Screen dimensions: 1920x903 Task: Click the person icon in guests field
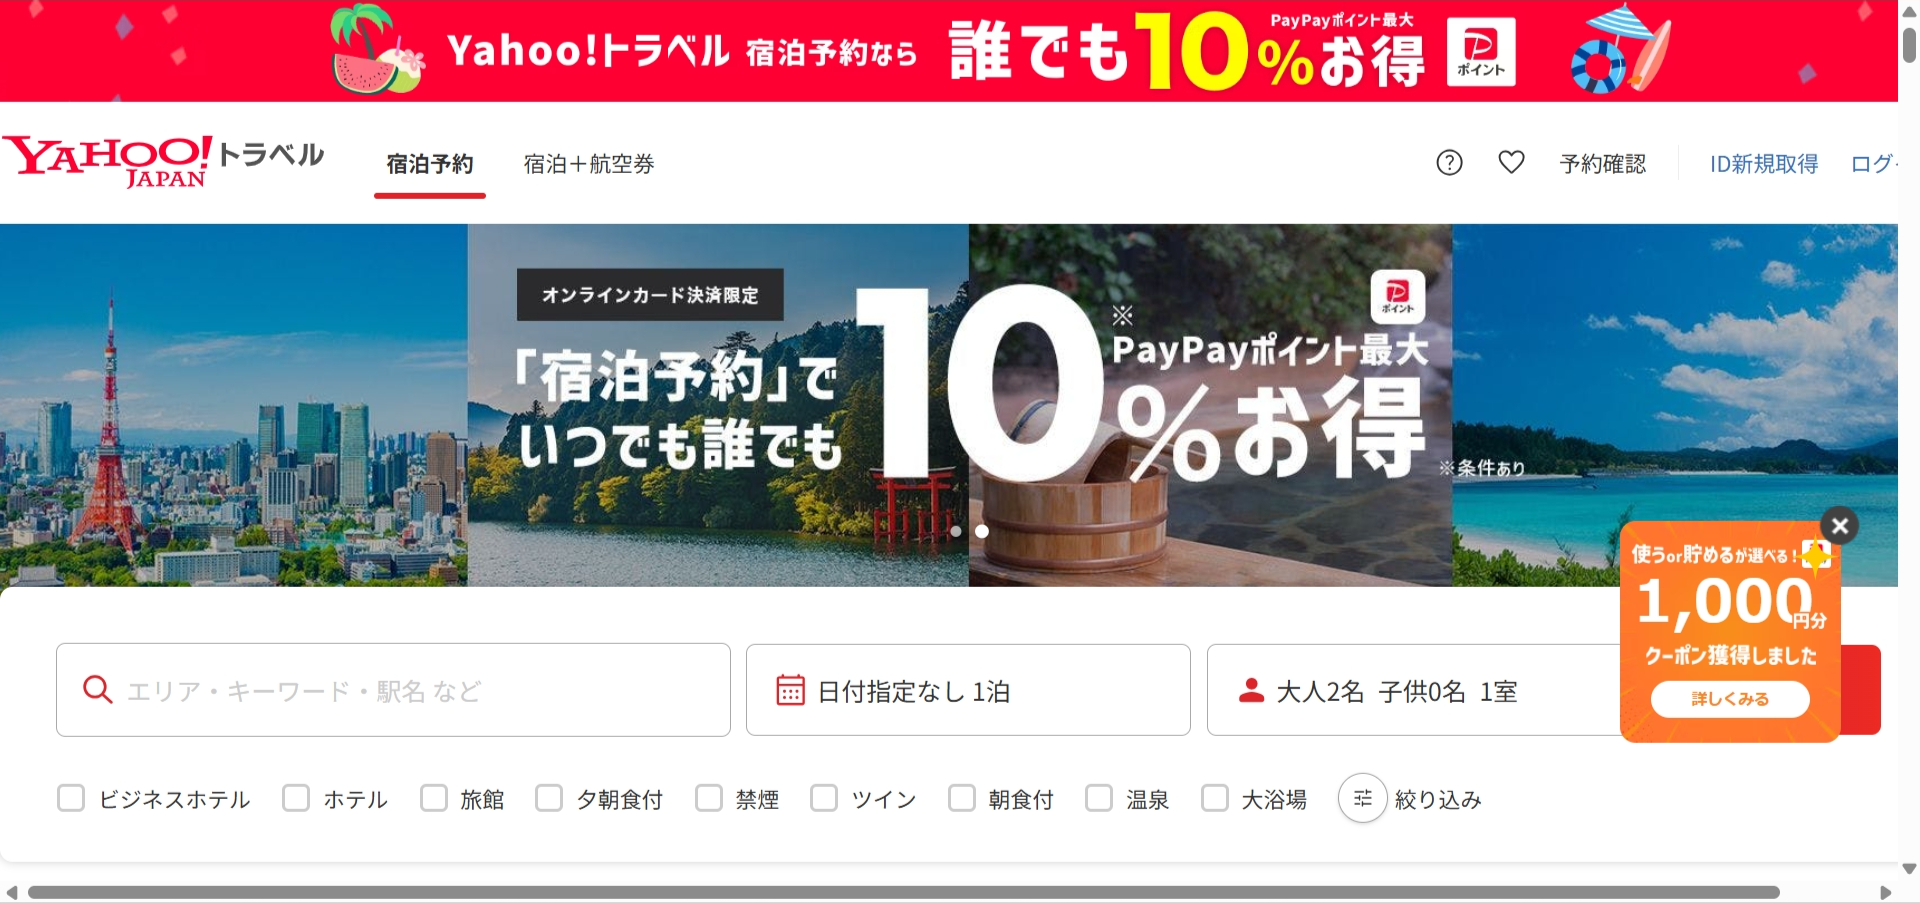tap(1251, 690)
